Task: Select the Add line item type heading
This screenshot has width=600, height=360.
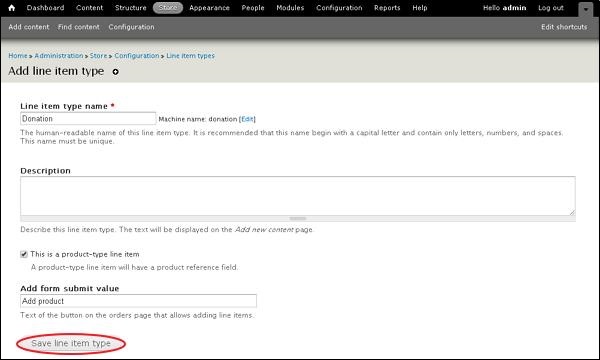Action: (56, 71)
